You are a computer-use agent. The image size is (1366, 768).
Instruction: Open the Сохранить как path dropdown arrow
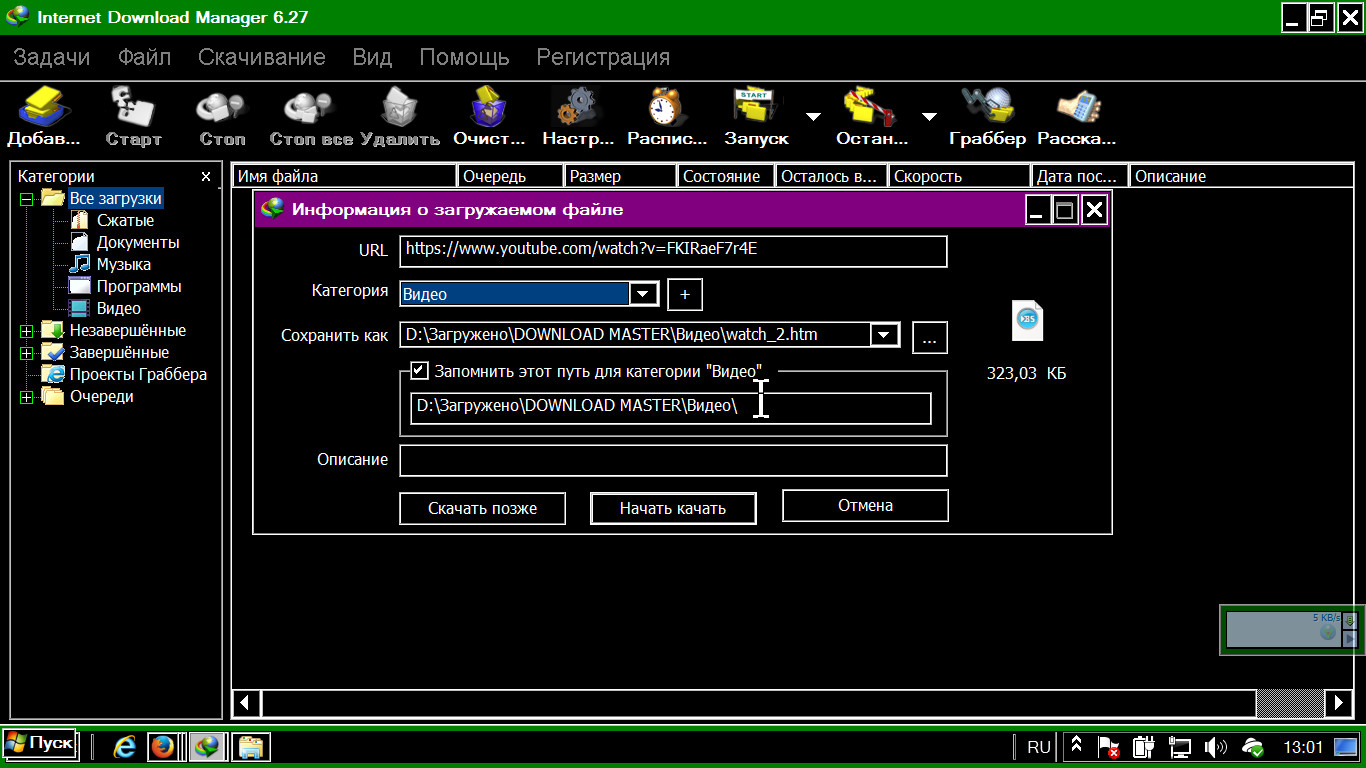click(x=885, y=335)
